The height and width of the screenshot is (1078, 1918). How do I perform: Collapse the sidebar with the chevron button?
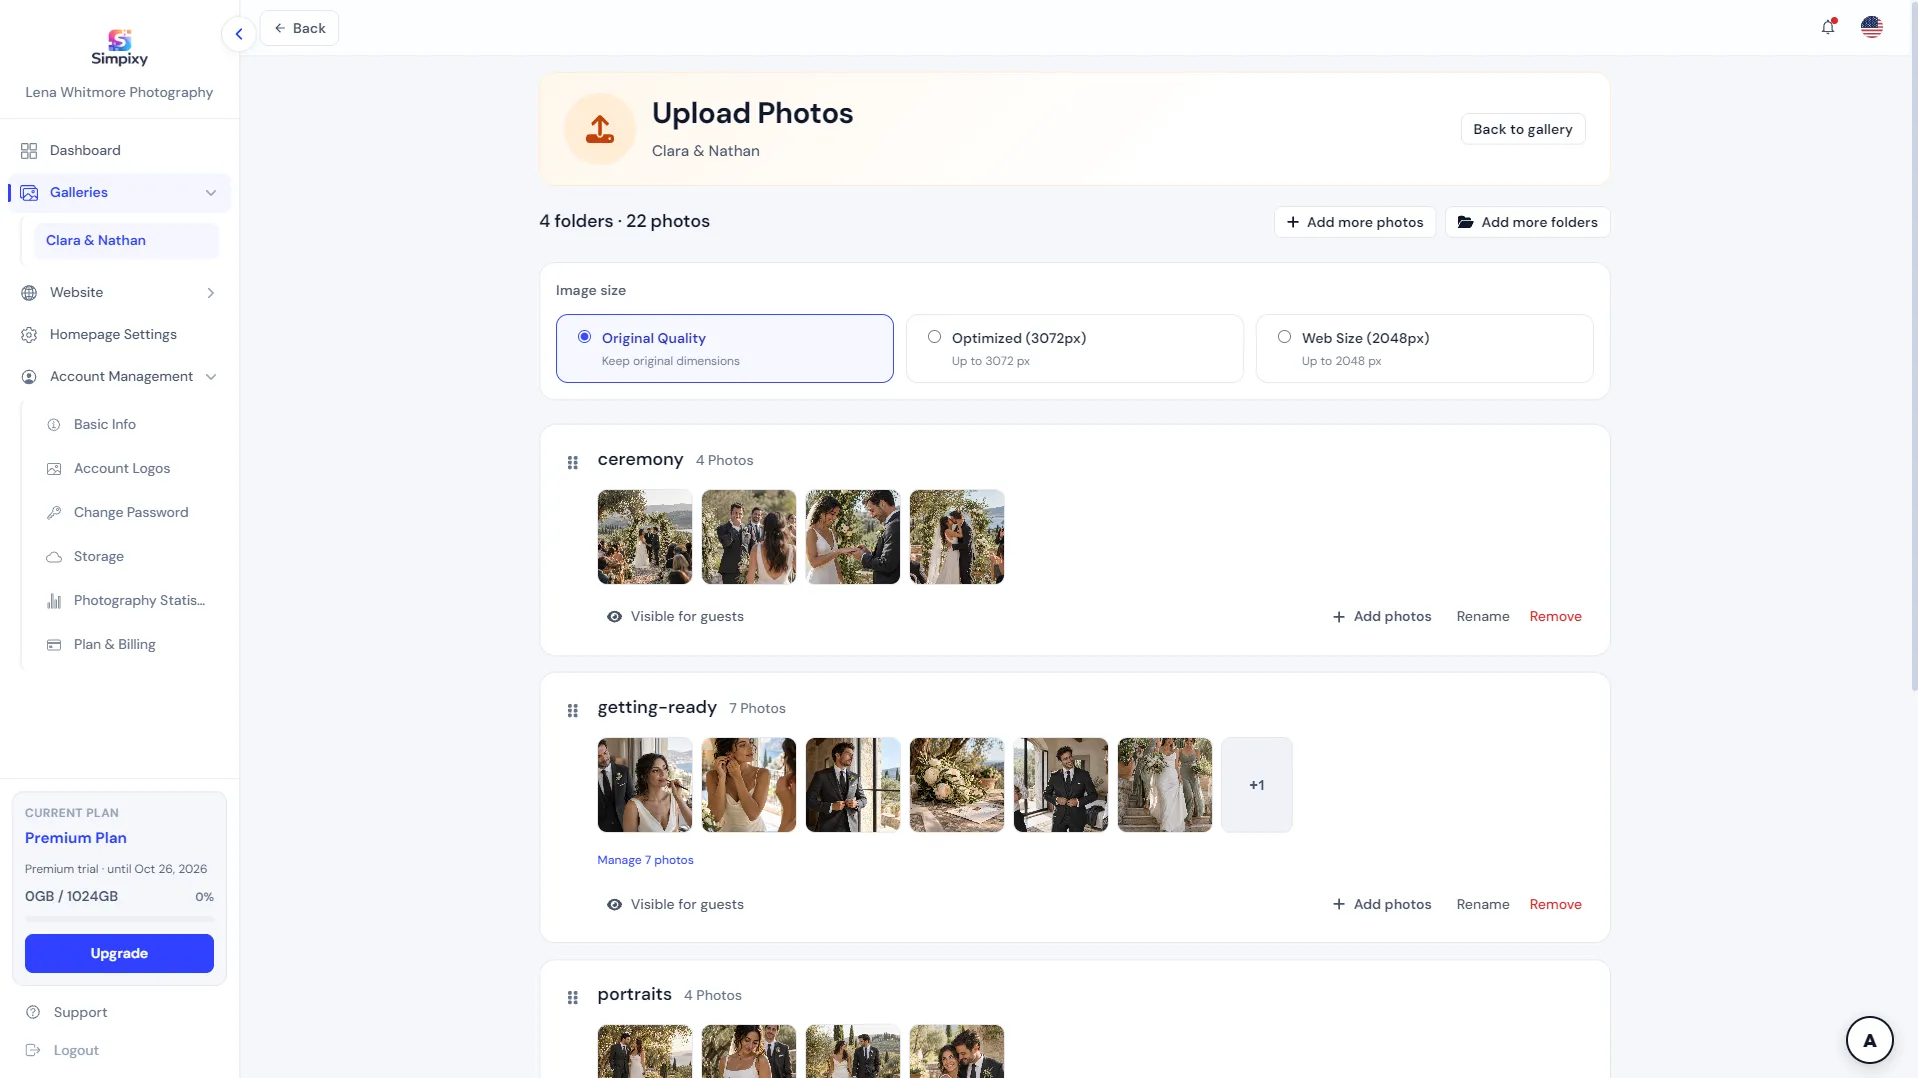(238, 34)
